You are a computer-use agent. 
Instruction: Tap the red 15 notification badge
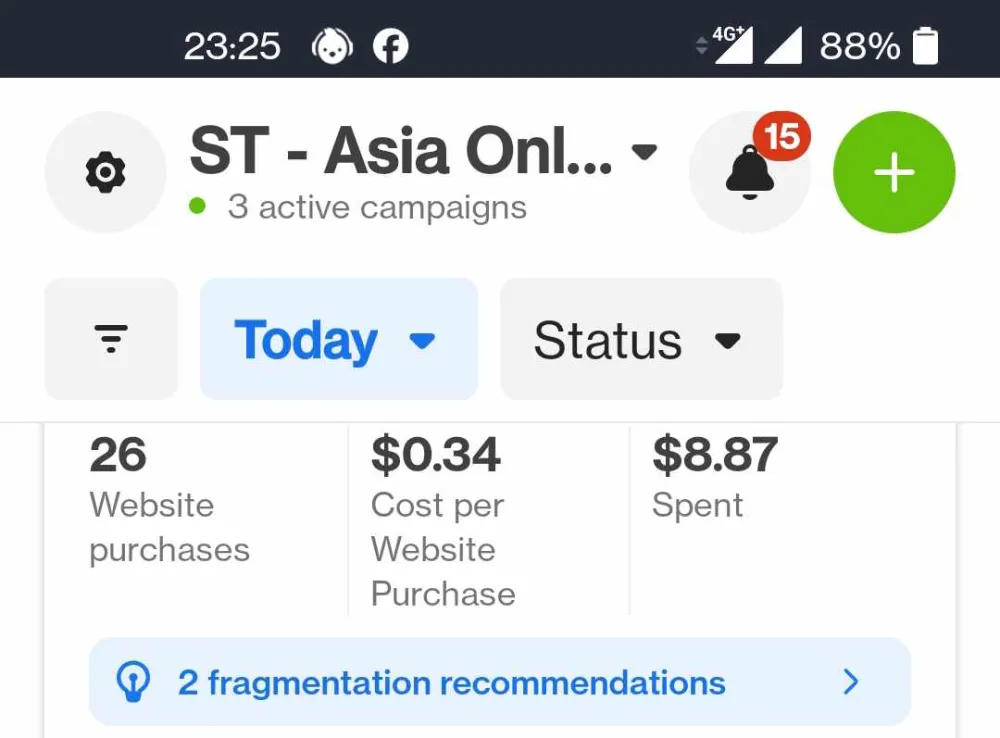pyautogui.click(x=782, y=136)
